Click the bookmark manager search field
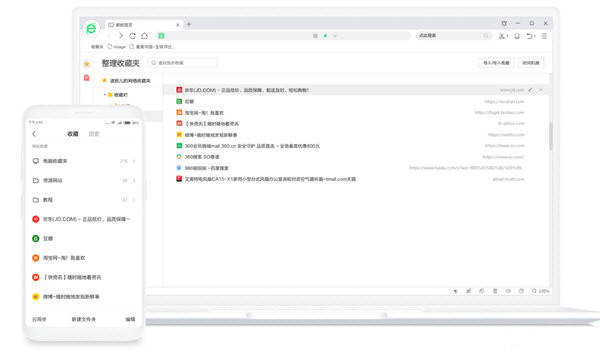Screen dimensions: 600x360 click(x=183, y=62)
